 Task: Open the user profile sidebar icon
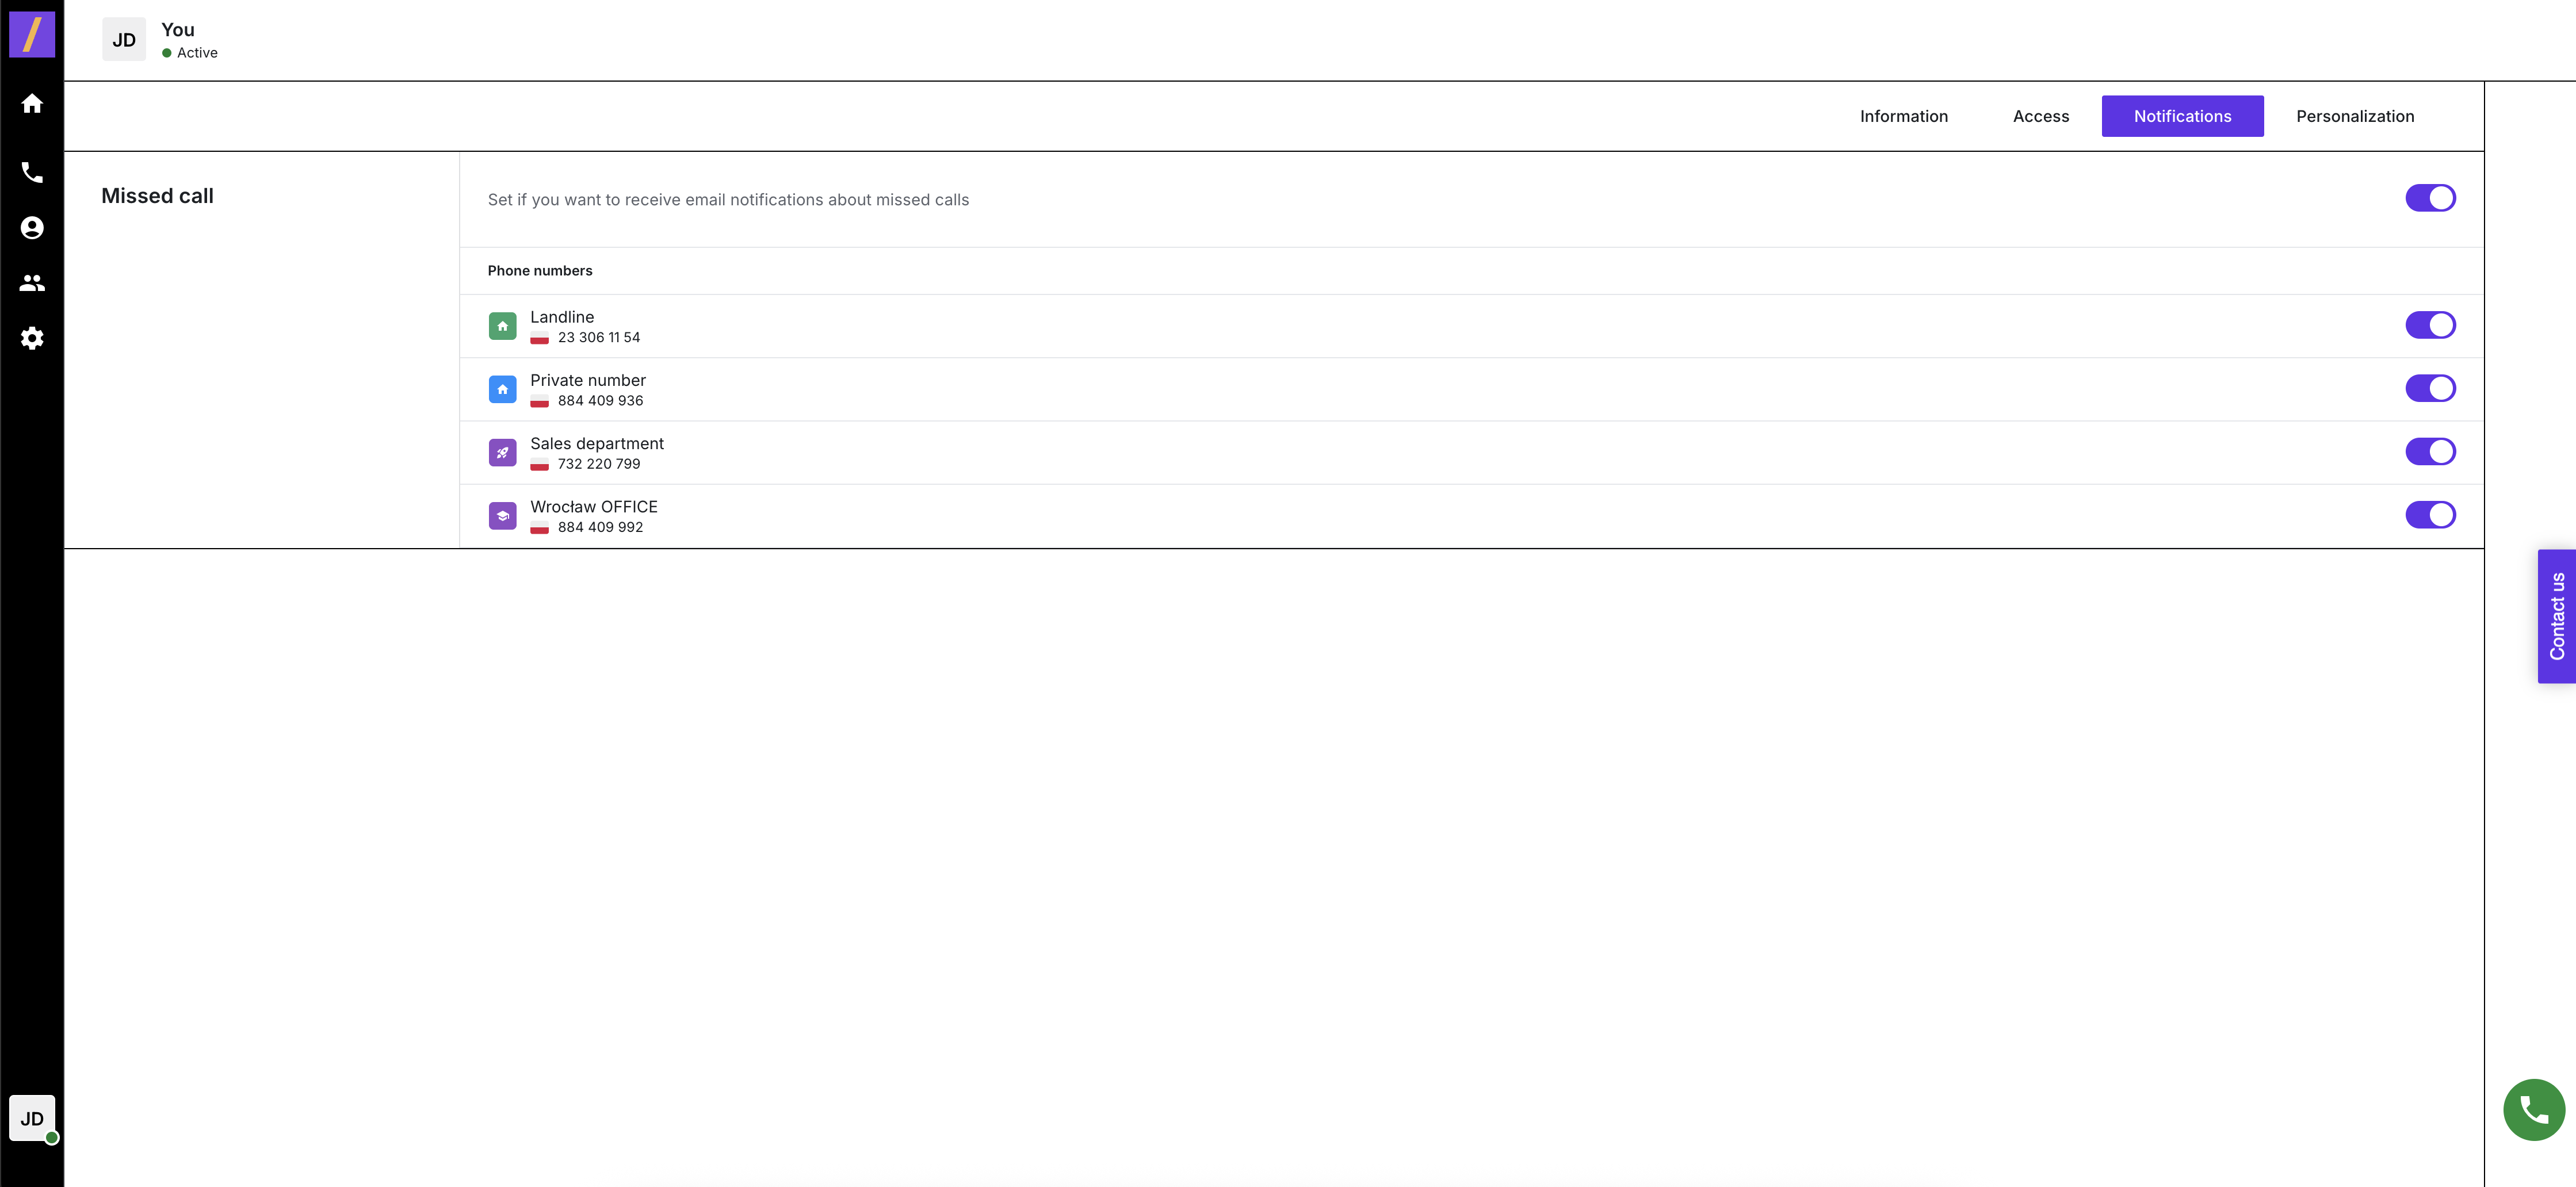(x=32, y=228)
